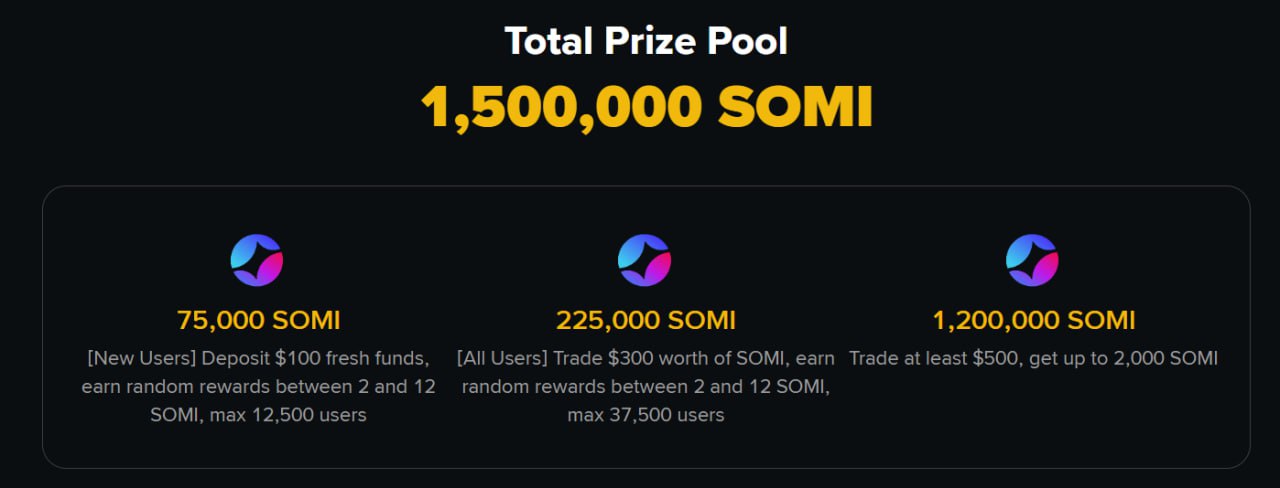1280x488 pixels.
Task: Select the 225,000 SOMI reward amount
Action: coord(645,321)
